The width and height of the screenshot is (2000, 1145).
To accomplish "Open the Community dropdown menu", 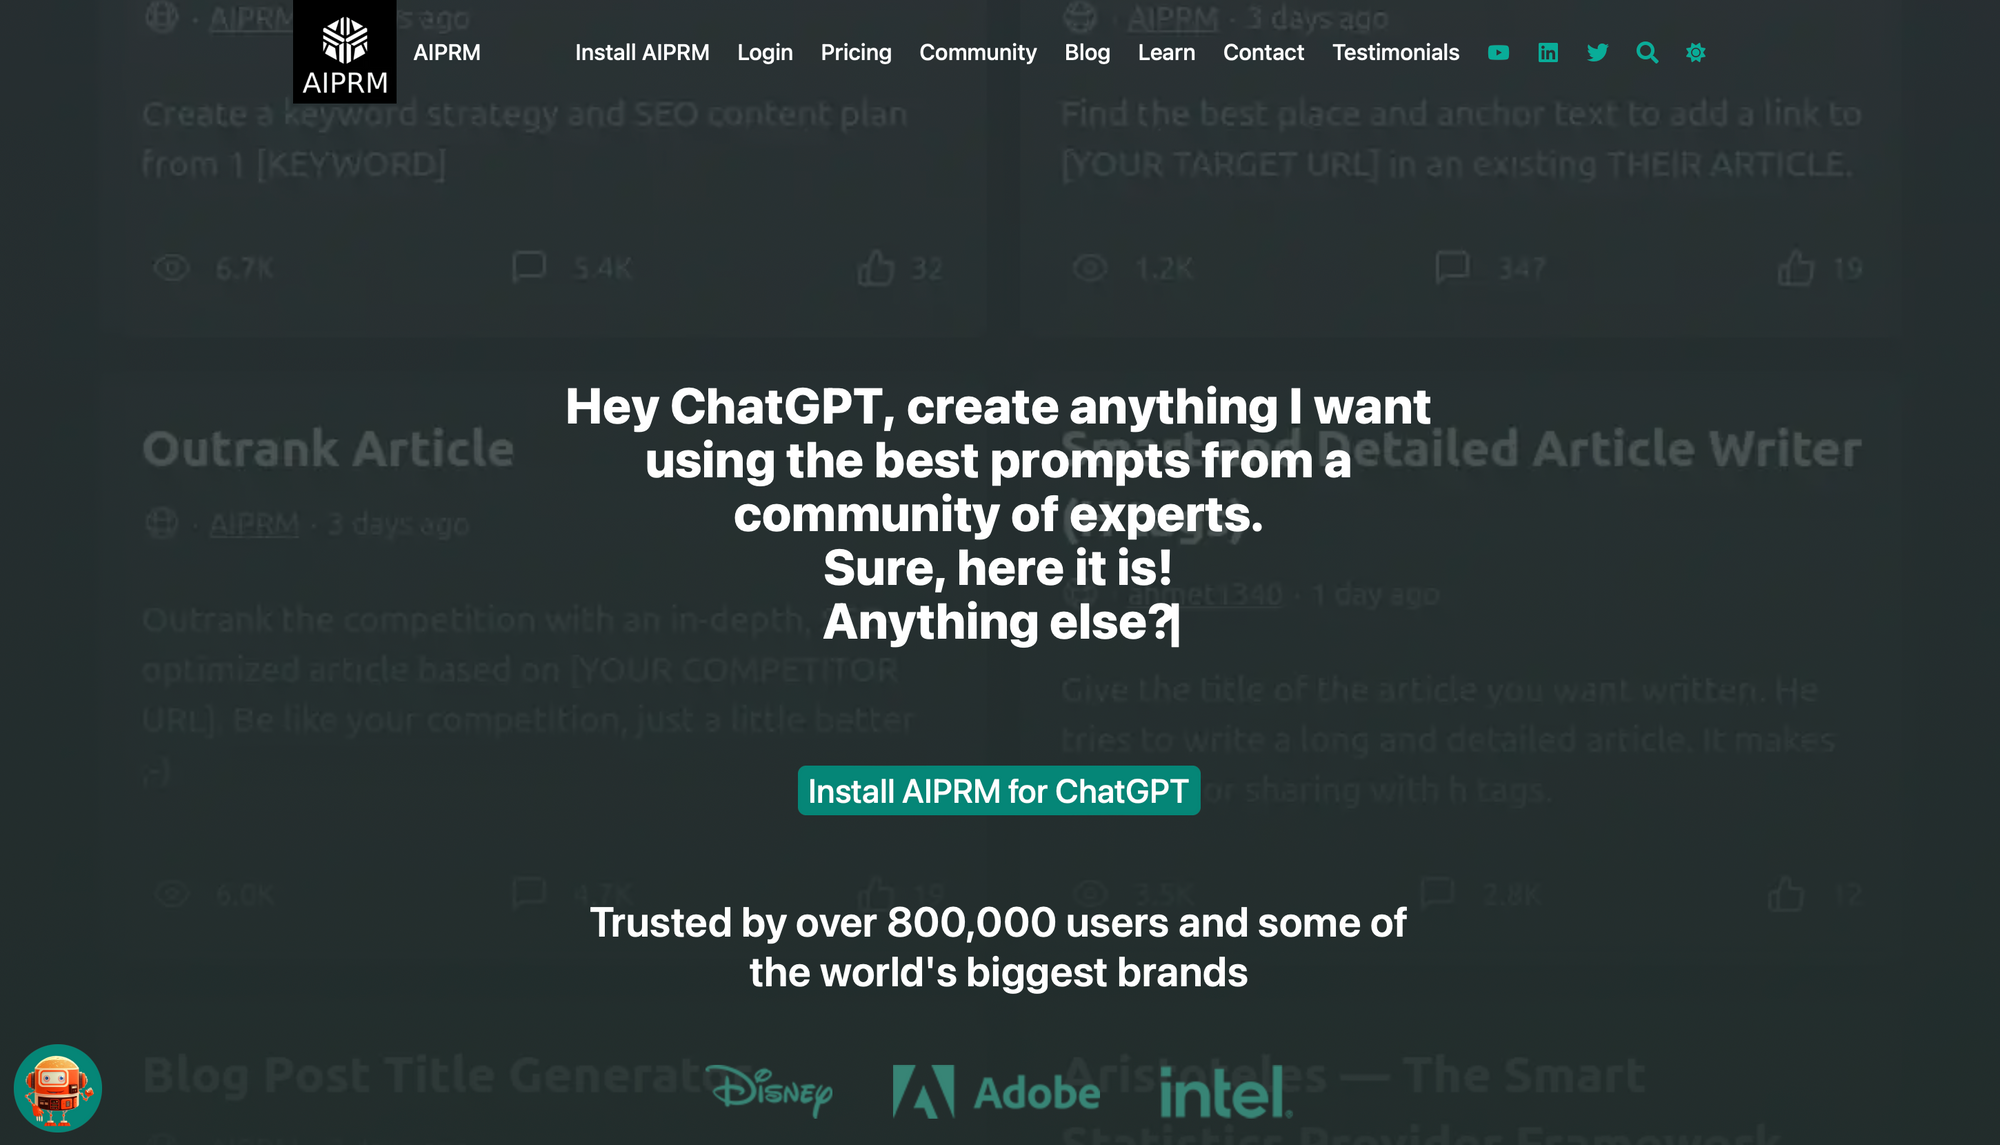I will pyautogui.click(x=977, y=52).
